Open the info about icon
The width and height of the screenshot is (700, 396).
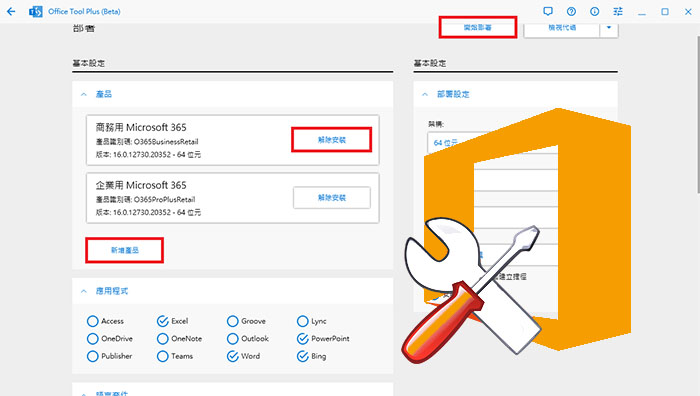coord(594,12)
